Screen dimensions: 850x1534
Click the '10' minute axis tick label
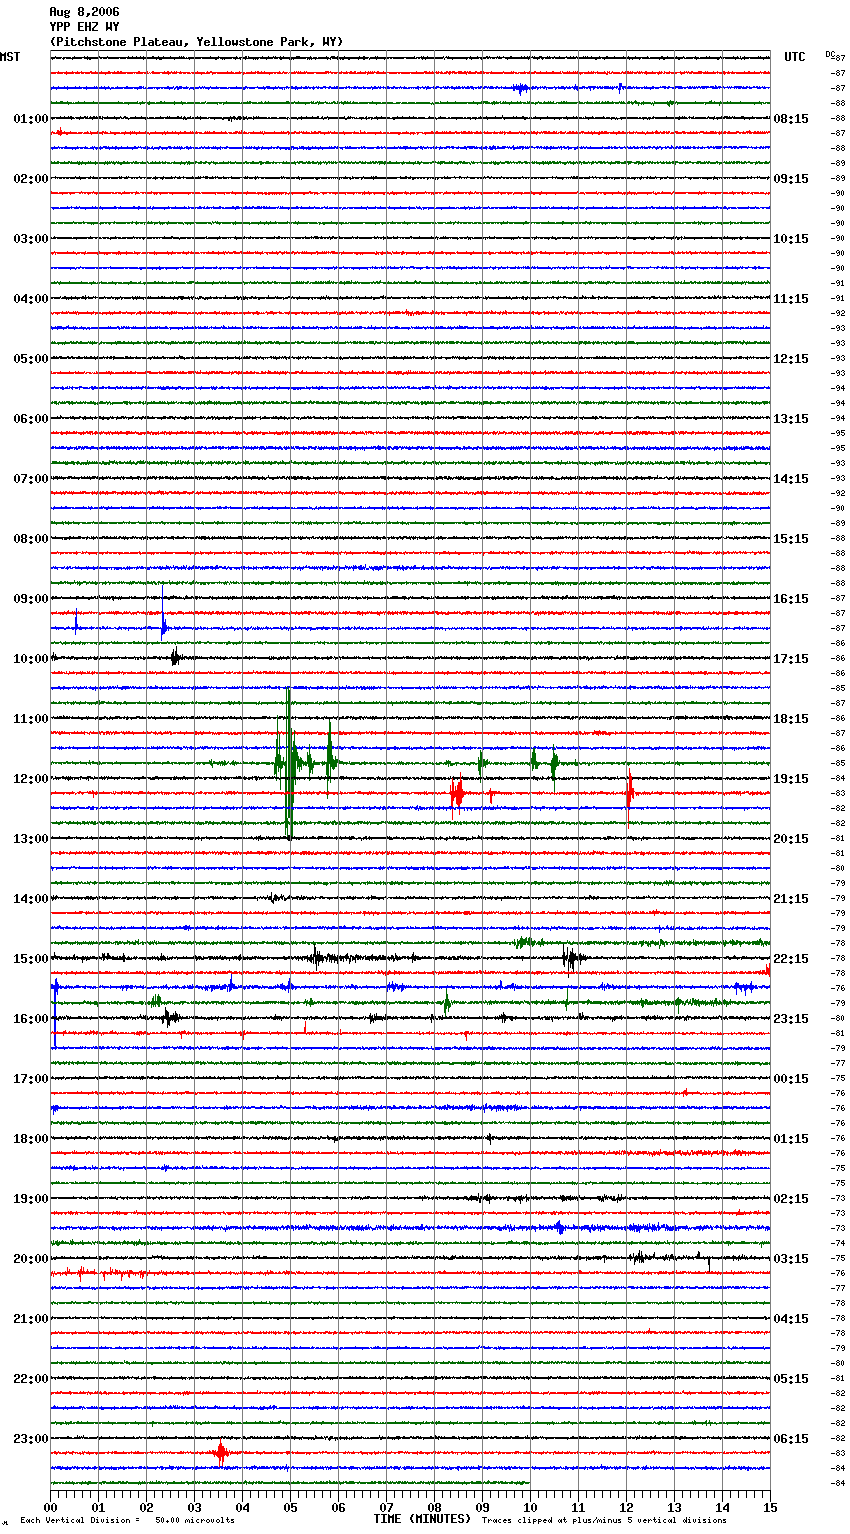(530, 1507)
